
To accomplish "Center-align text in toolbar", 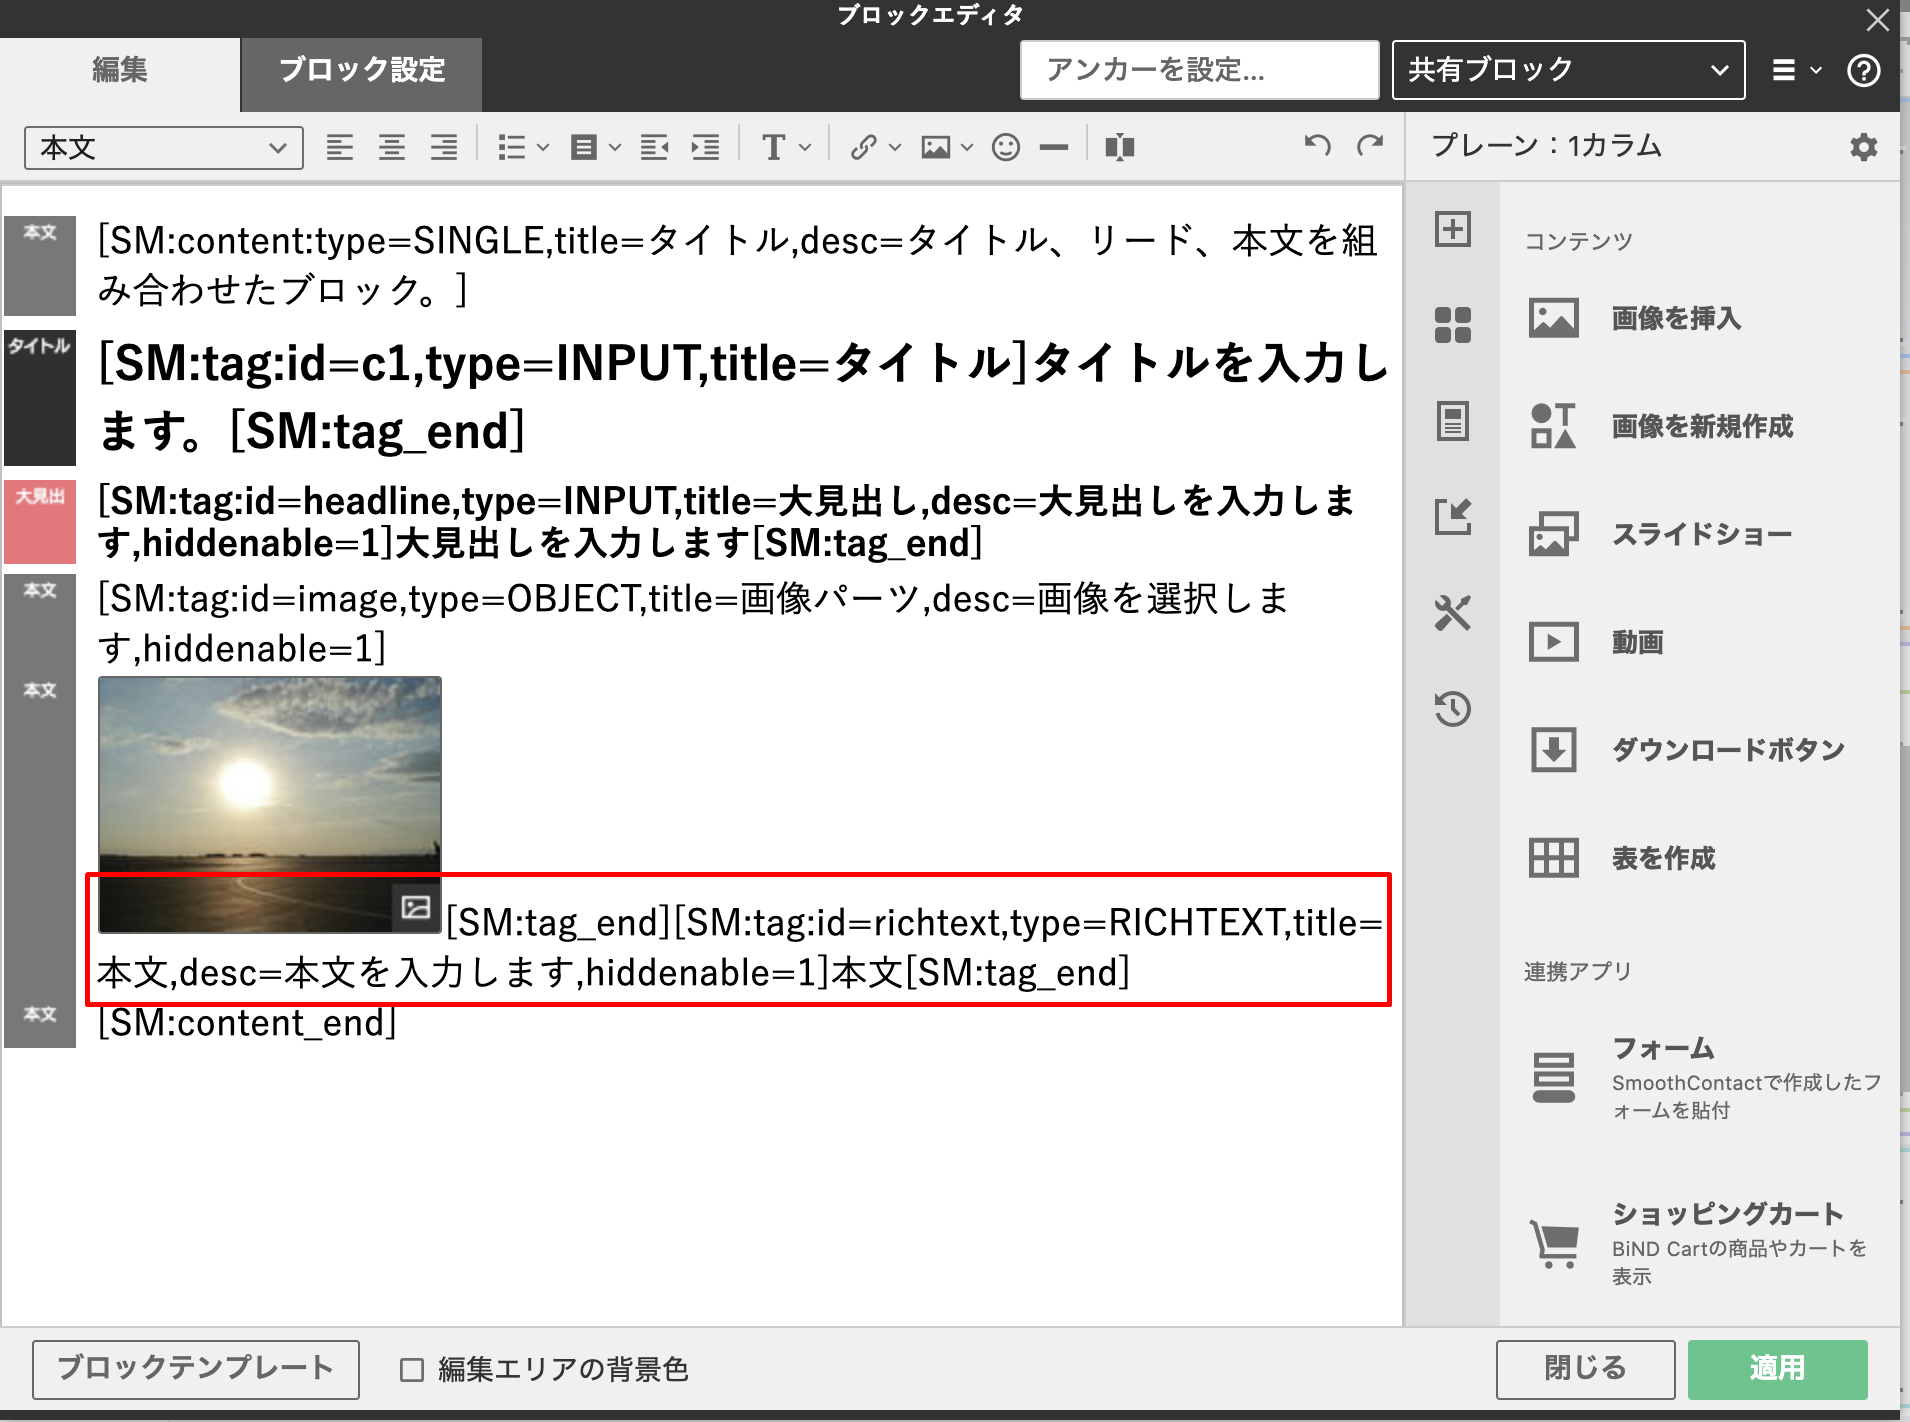I will (392, 148).
